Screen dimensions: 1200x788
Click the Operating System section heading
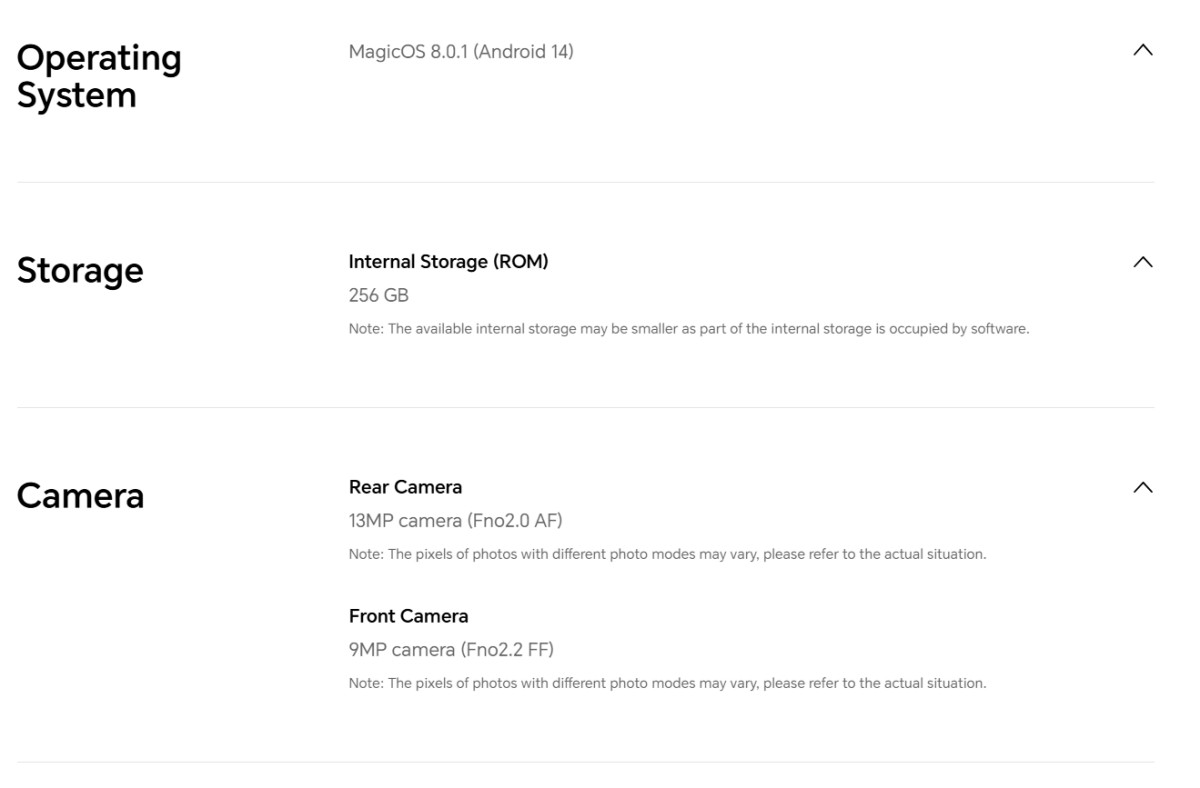(x=99, y=77)
